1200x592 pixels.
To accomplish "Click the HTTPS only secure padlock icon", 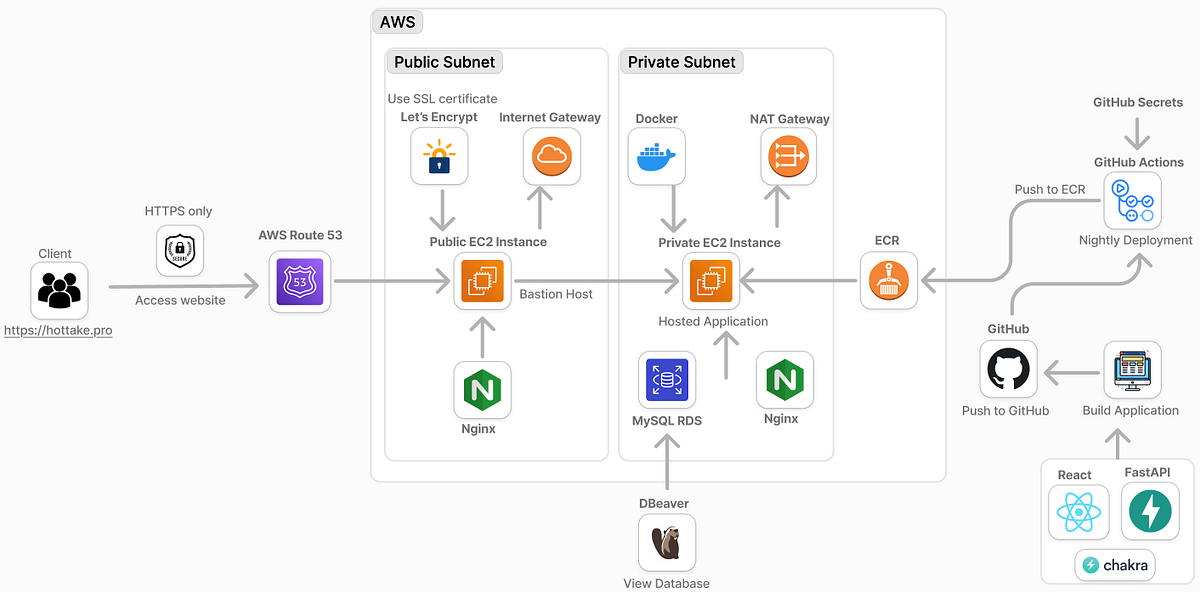I will click(x=179, y=251).
